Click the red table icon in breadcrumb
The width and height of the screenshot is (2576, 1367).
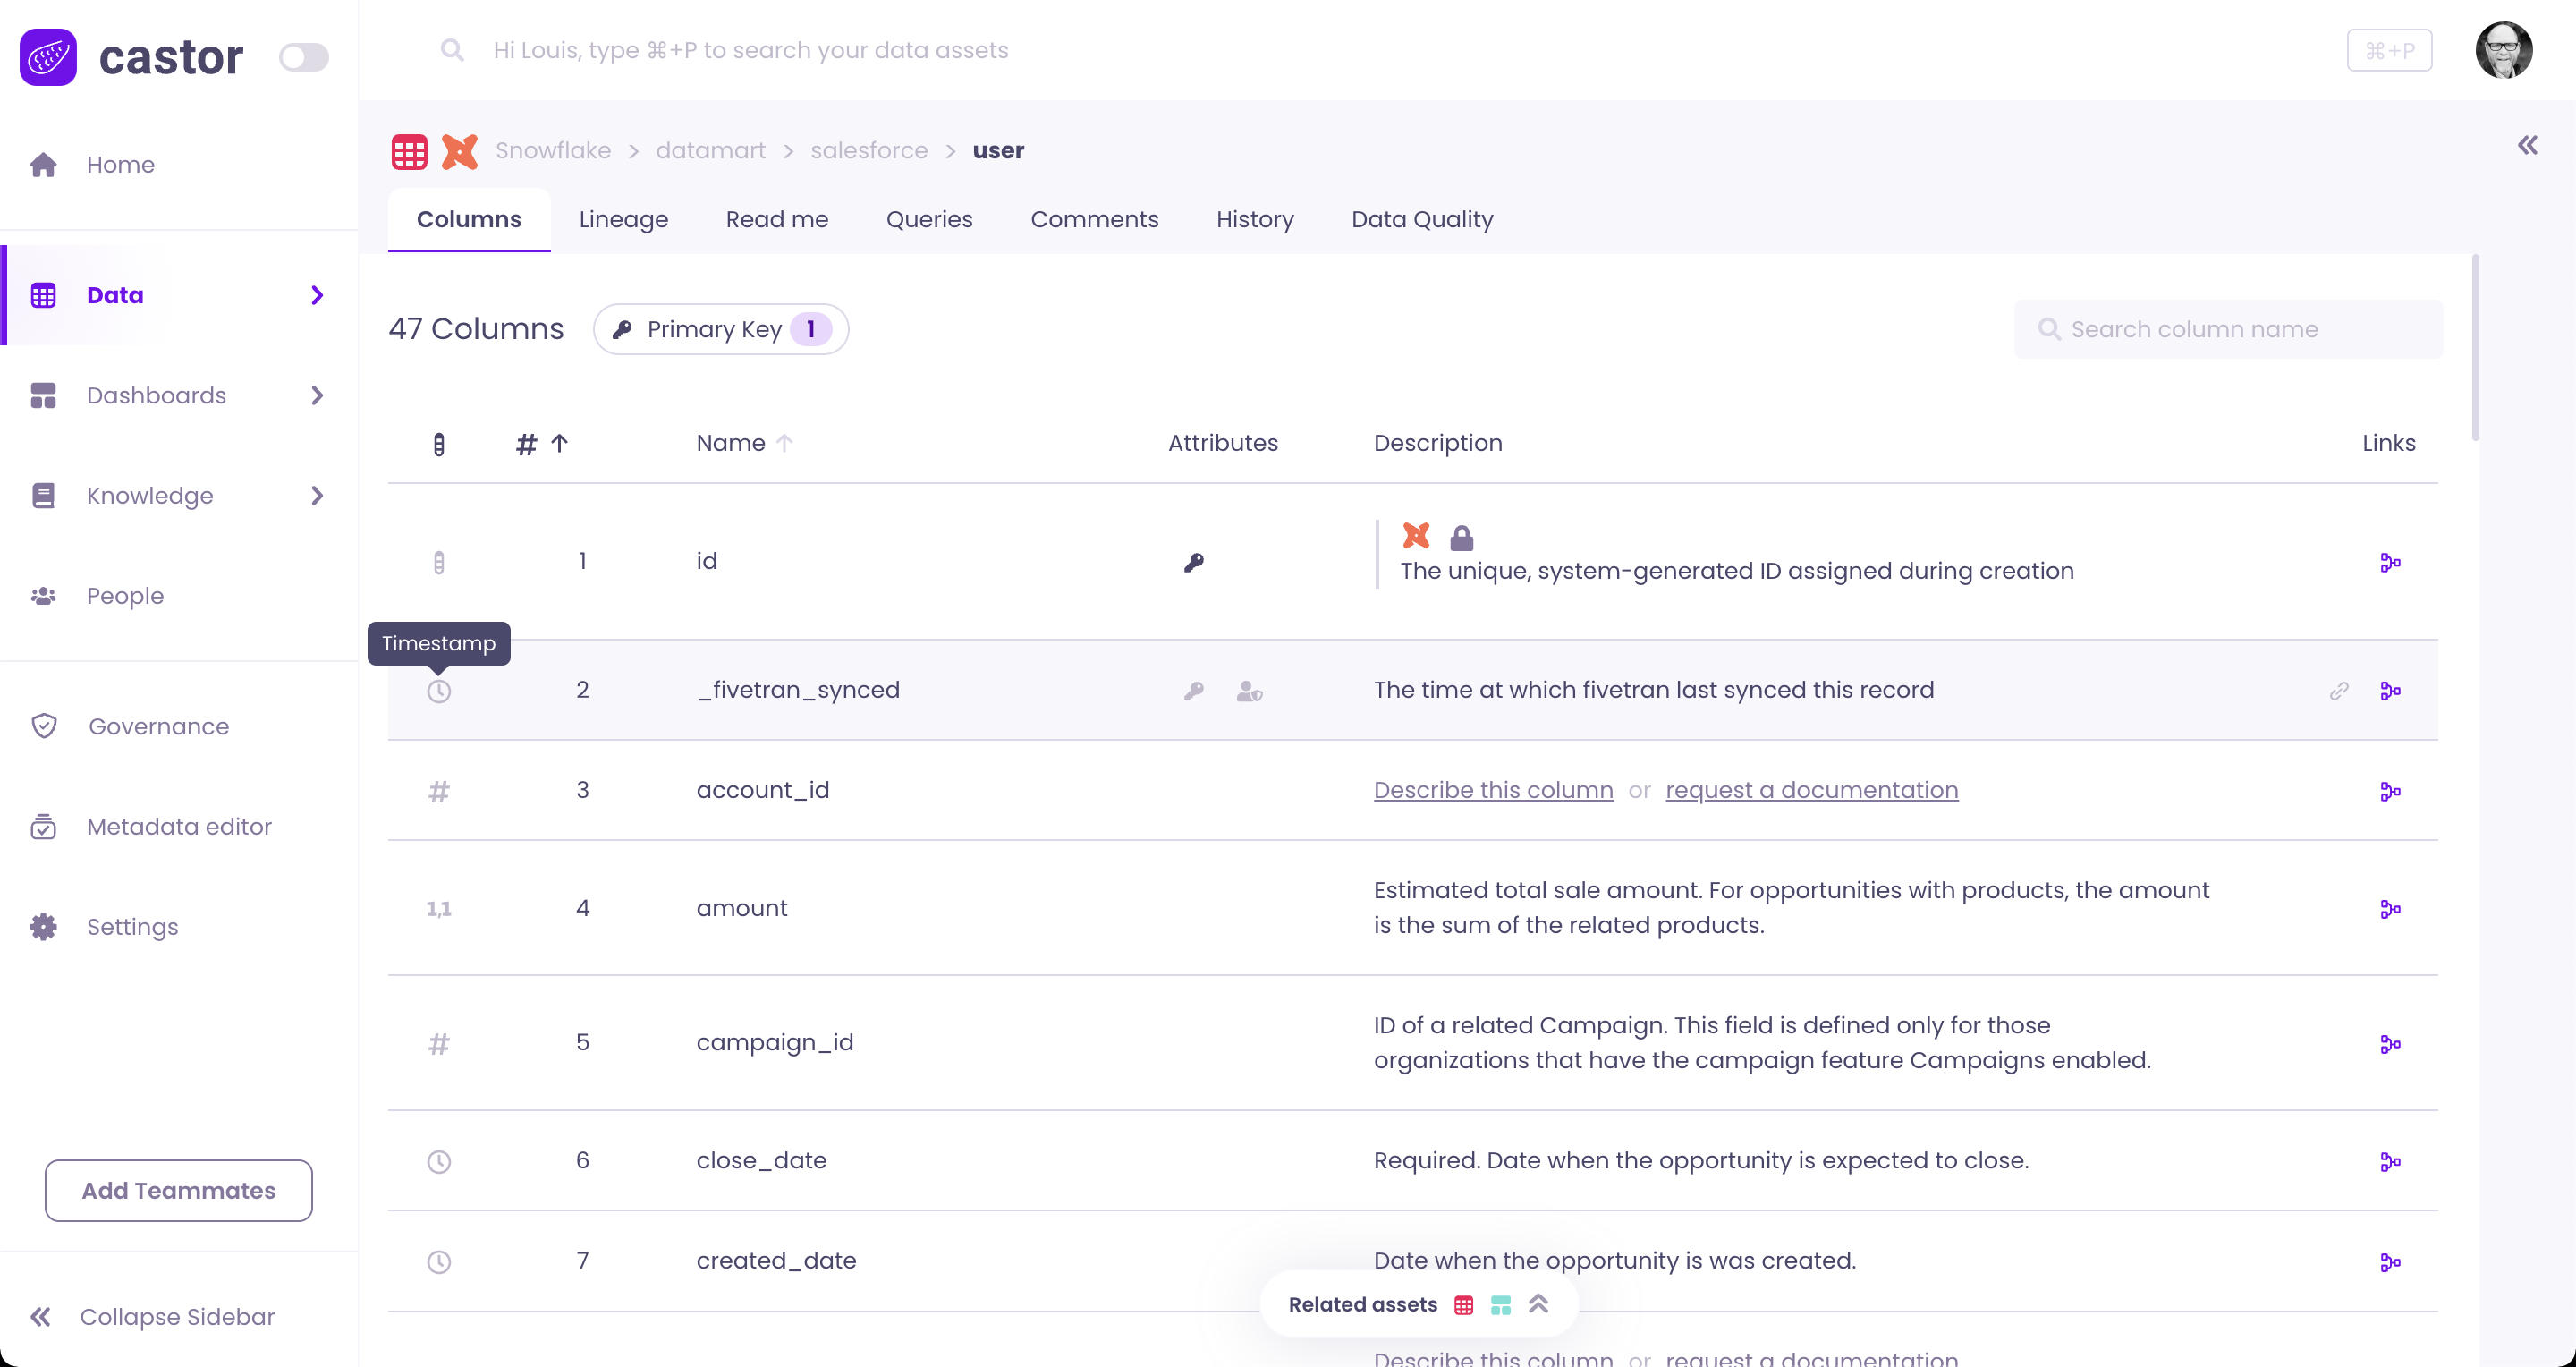coord(409,151)
